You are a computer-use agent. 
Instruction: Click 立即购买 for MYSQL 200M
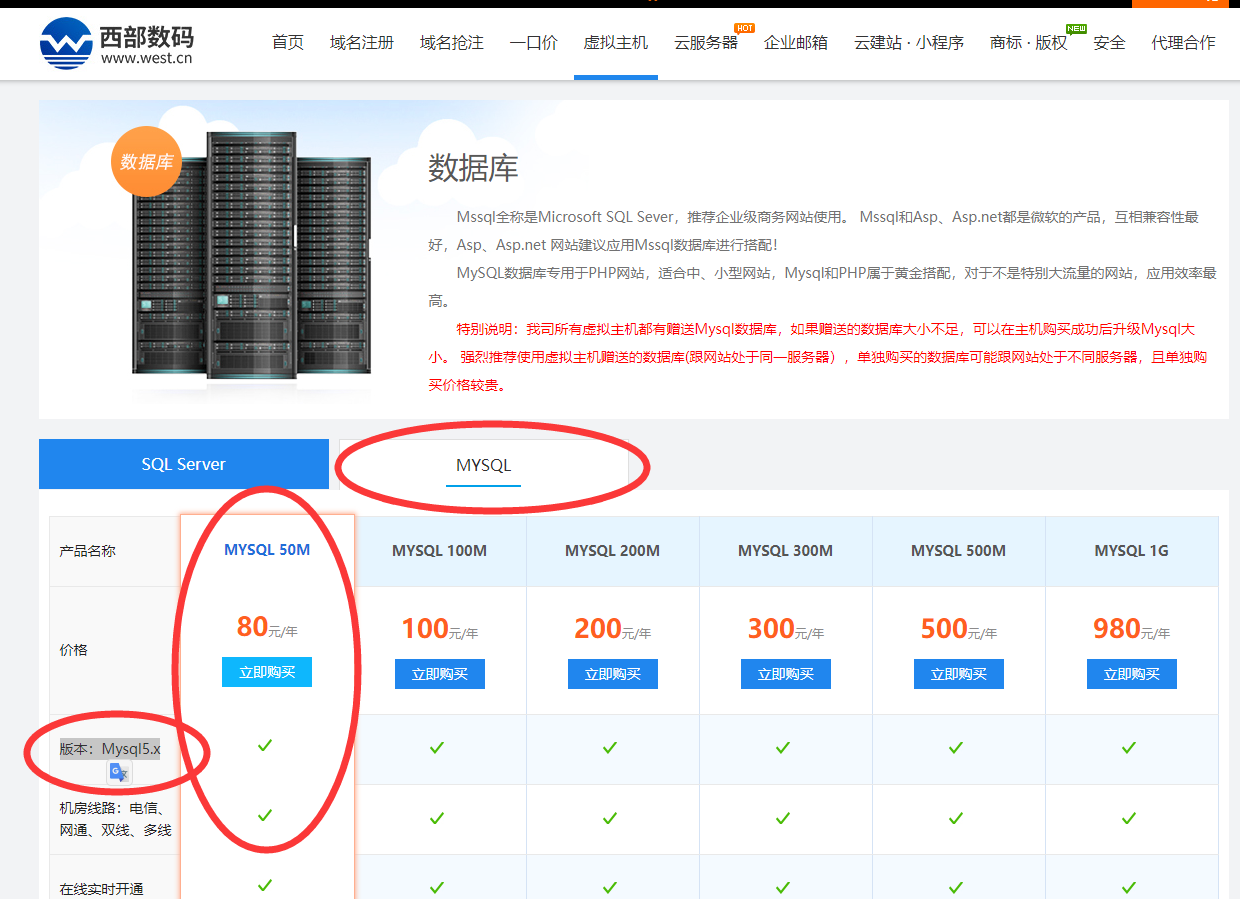(613, 674)
